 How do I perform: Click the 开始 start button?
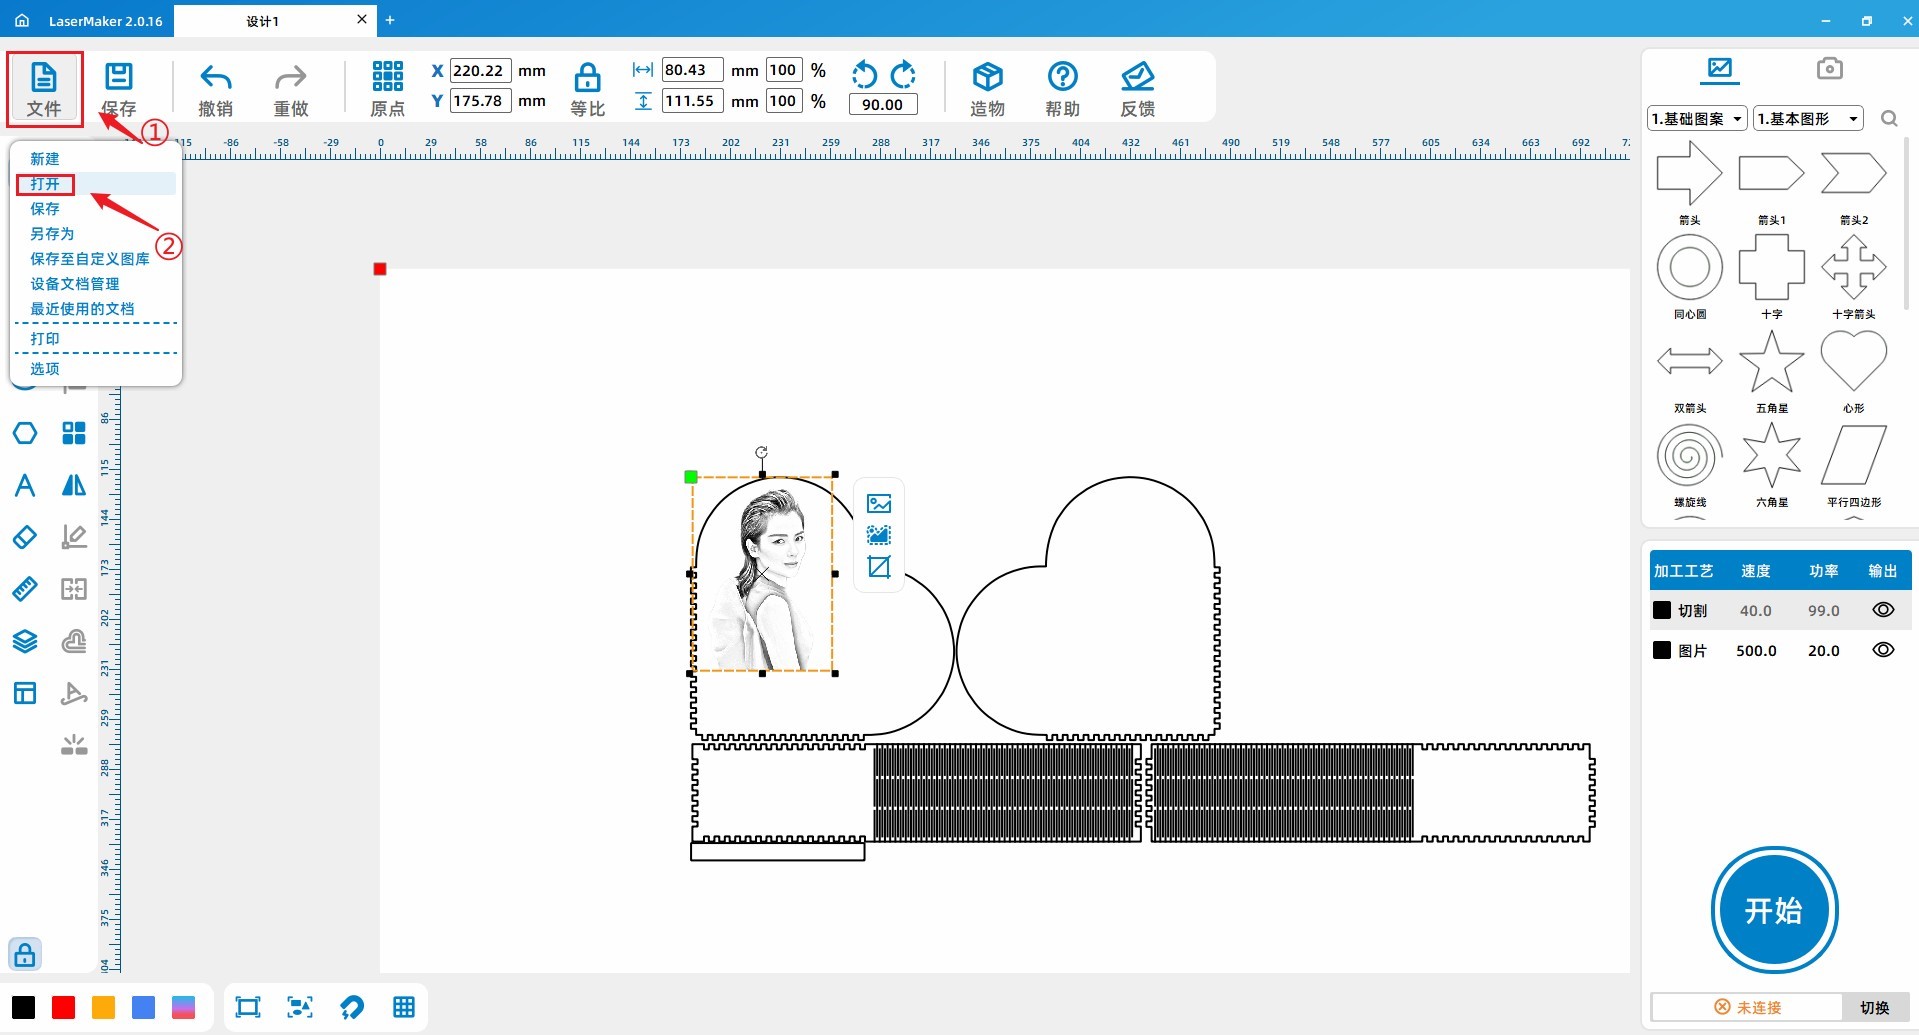1774,910
